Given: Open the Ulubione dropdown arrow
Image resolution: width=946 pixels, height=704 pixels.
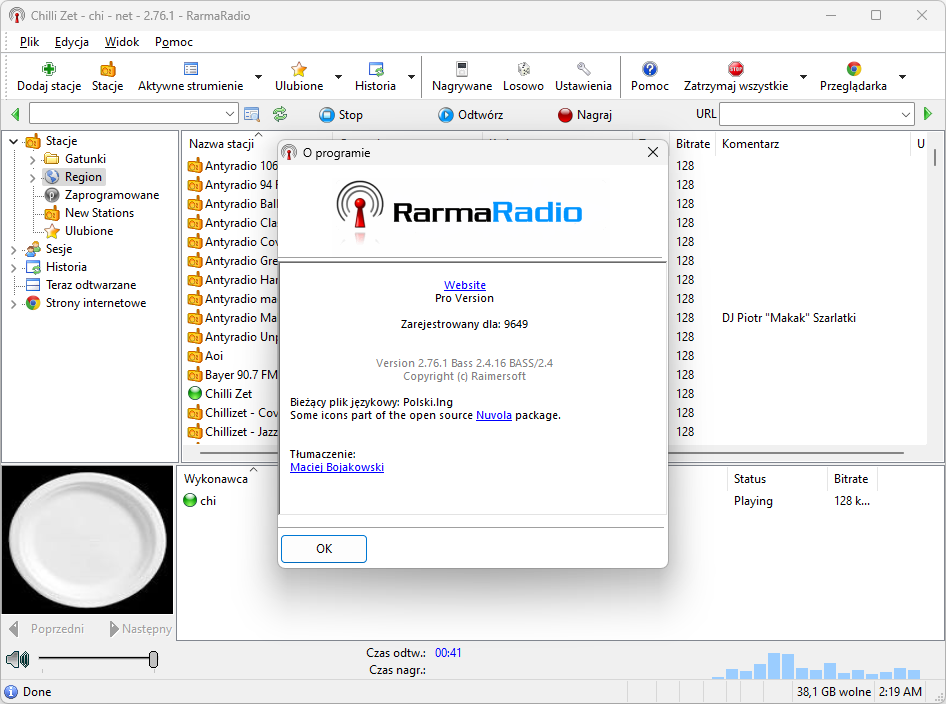Looking at the screenshot, I should 338,77.
